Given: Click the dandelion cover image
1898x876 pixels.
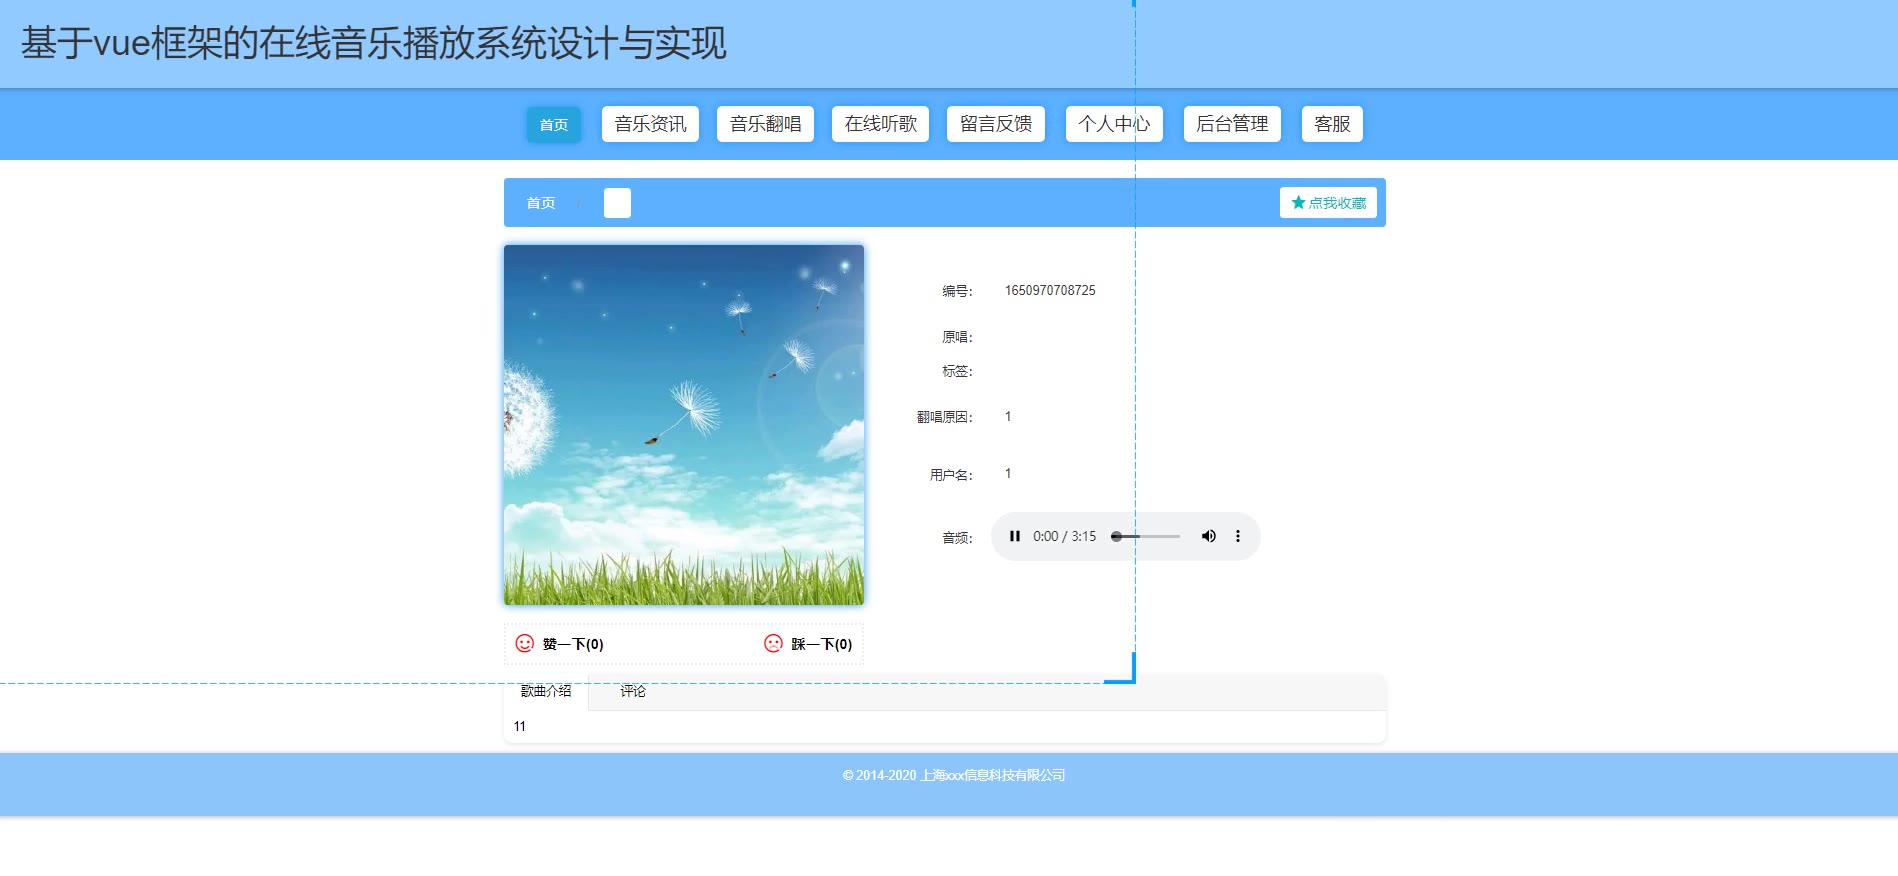Looking at the screenshot, I should (684, 425).
